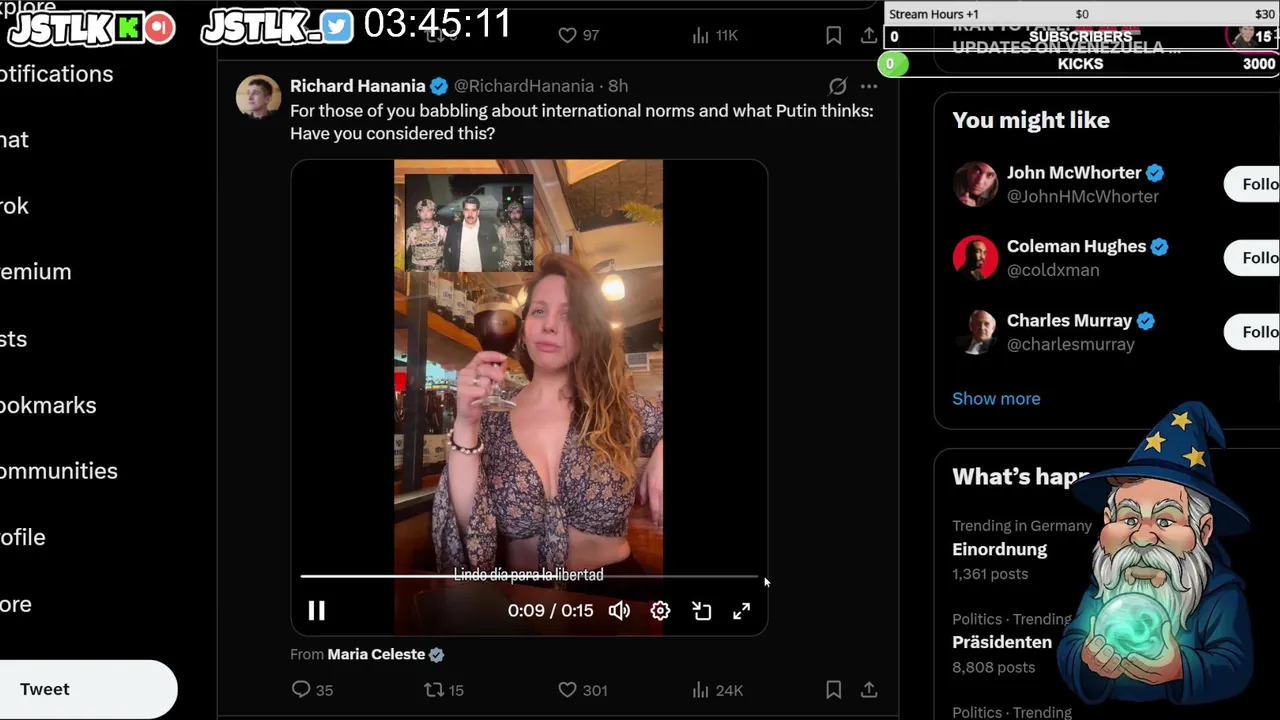Open Grok from the sidebar
Image resolution: width=1280 pixels, height=720 pixels.
click(x=14, y=206)
